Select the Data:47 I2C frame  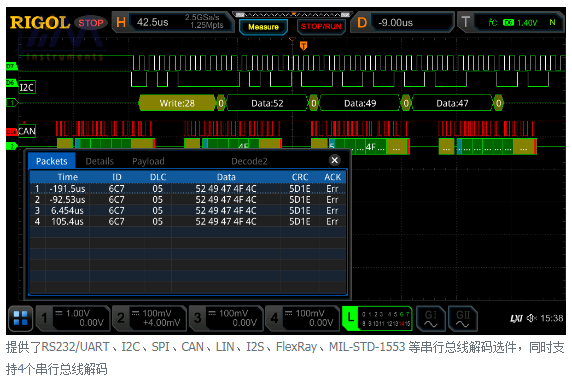[452, 103]
